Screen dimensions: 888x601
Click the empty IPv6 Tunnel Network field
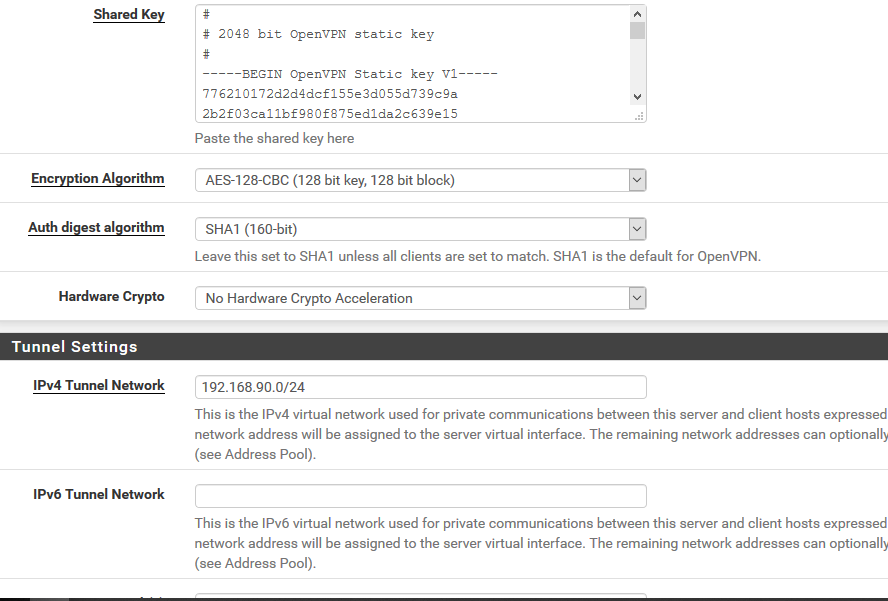[420, 496]
